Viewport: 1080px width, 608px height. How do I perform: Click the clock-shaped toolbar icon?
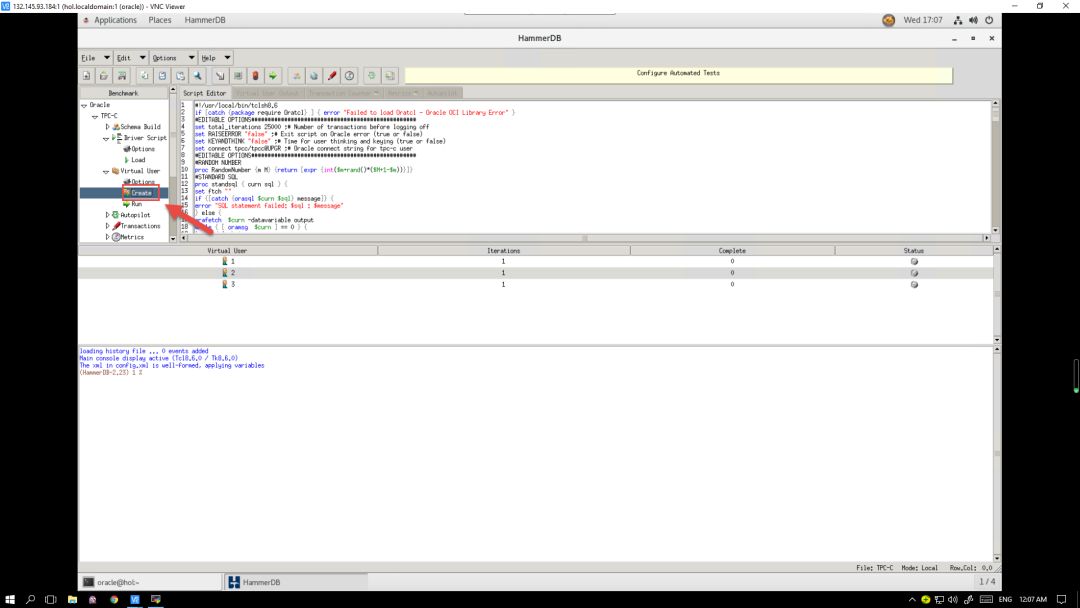click(349, 75)
